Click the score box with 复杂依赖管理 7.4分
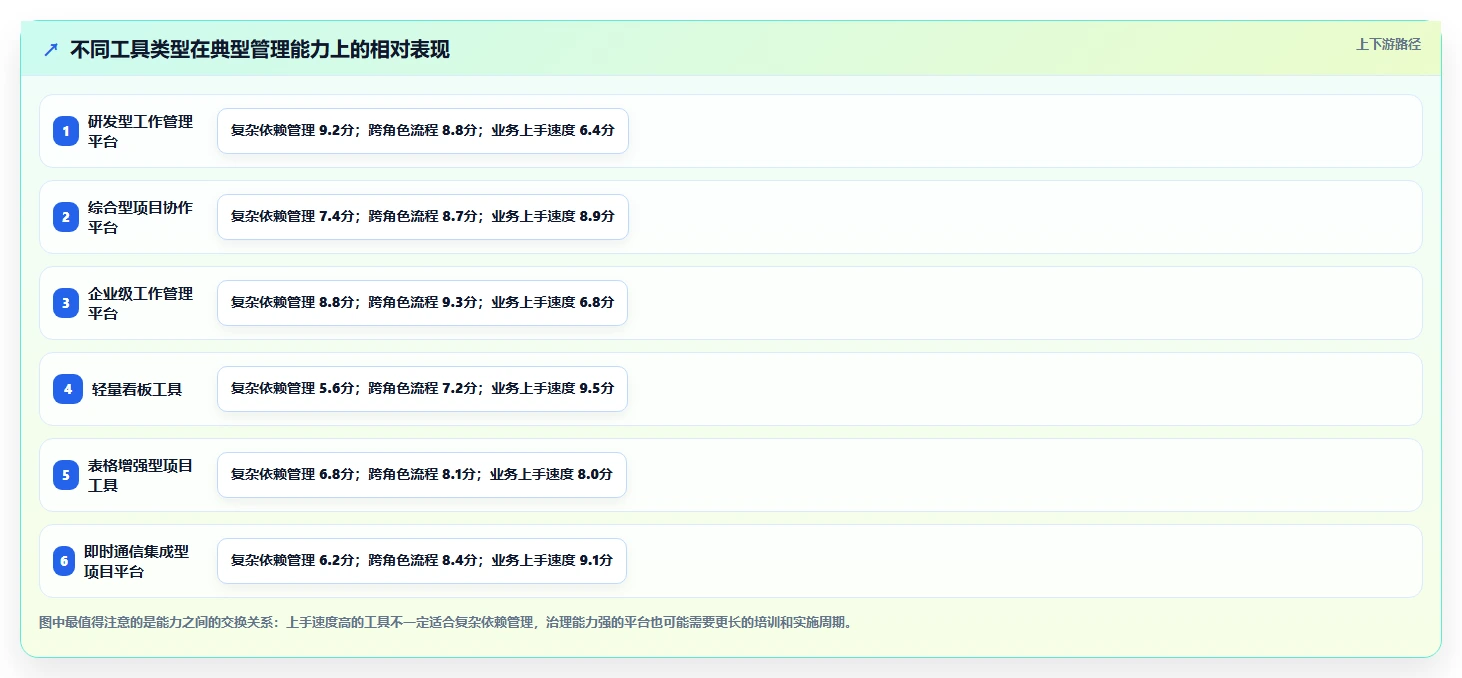The height and width of the screenshot is (678, 1462). click(x=423, y=217)
